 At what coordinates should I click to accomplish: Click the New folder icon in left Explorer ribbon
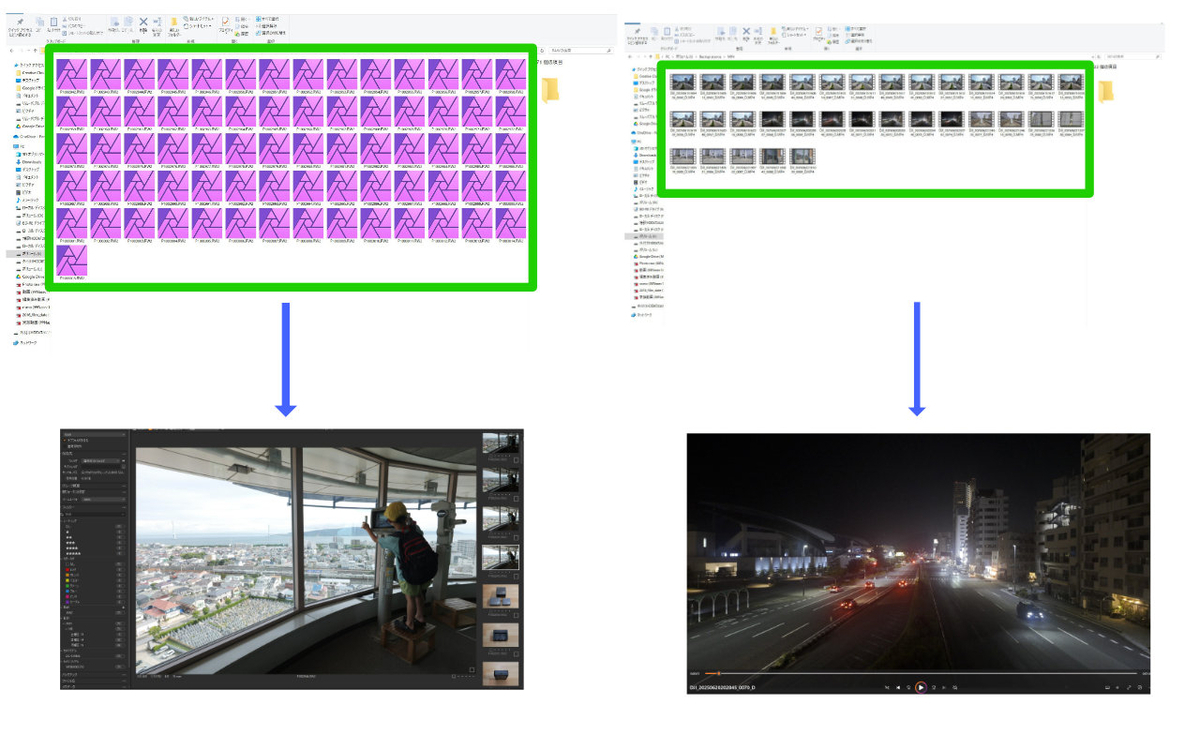tap(174, 24)
